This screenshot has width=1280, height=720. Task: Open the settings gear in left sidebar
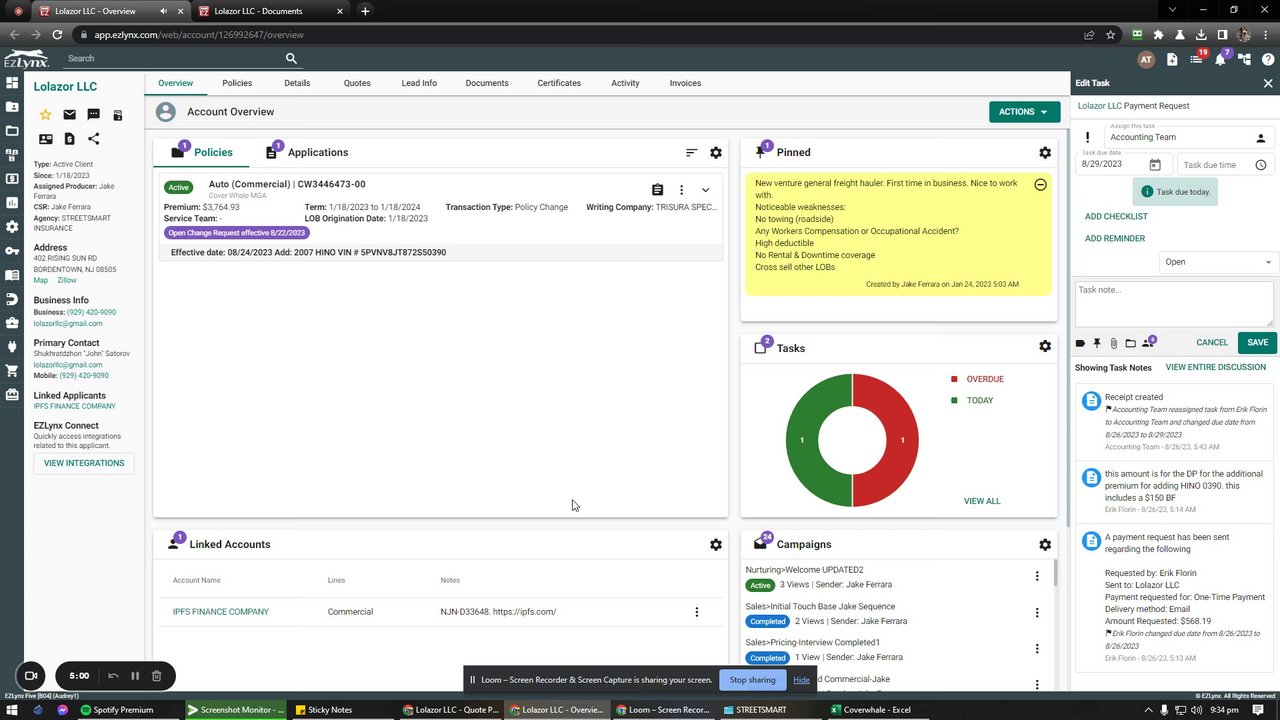coord(12,227)
